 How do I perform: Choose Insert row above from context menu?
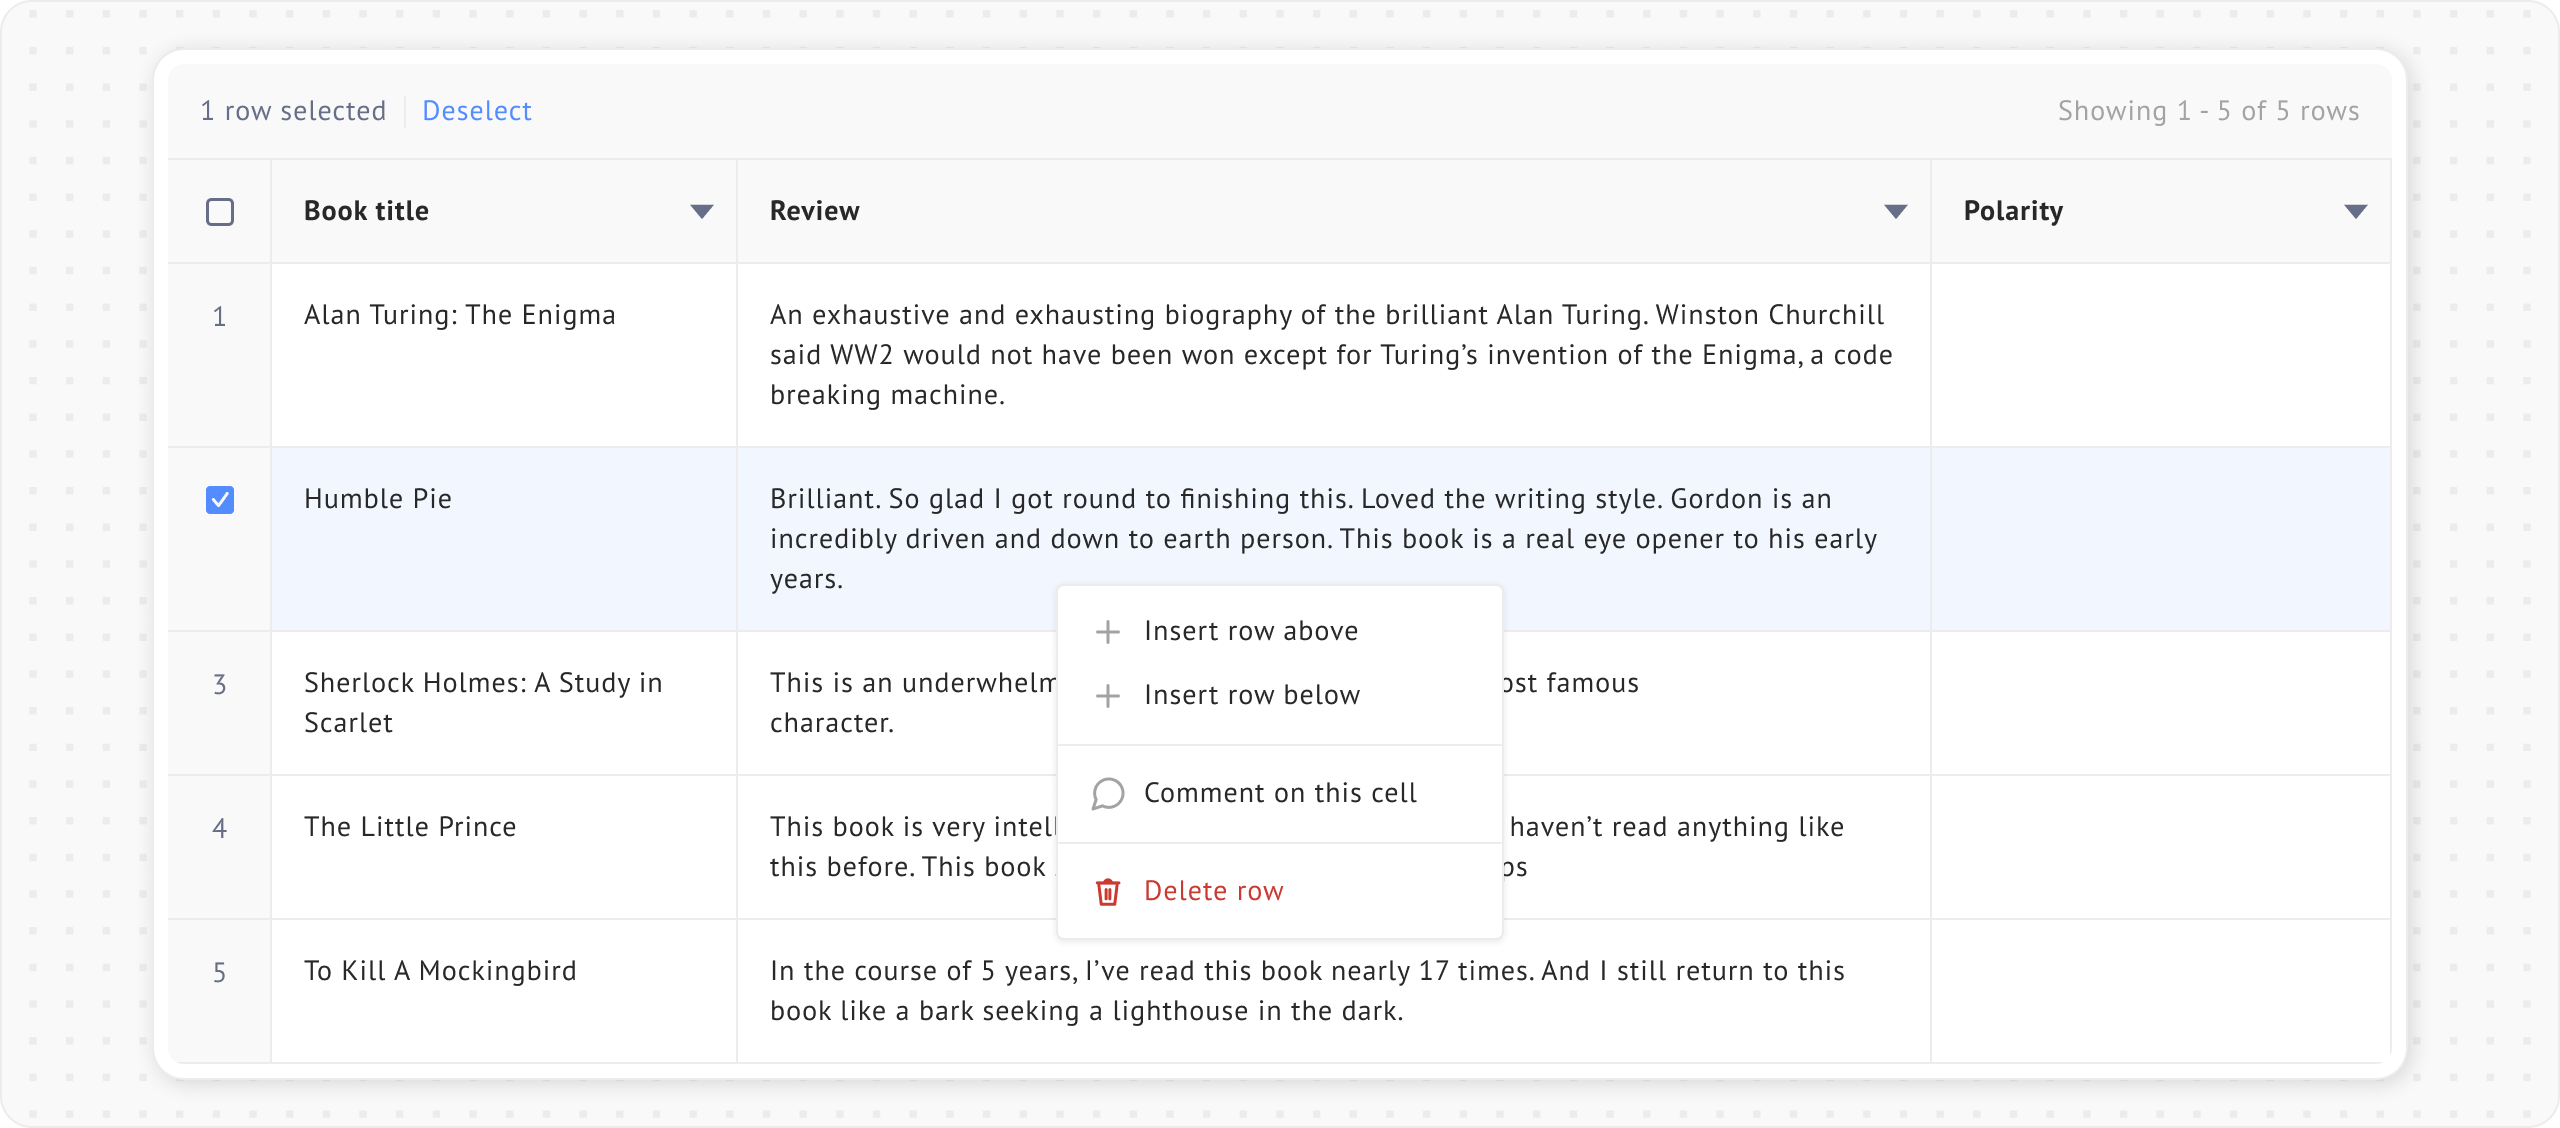(x=1250, y=632)
